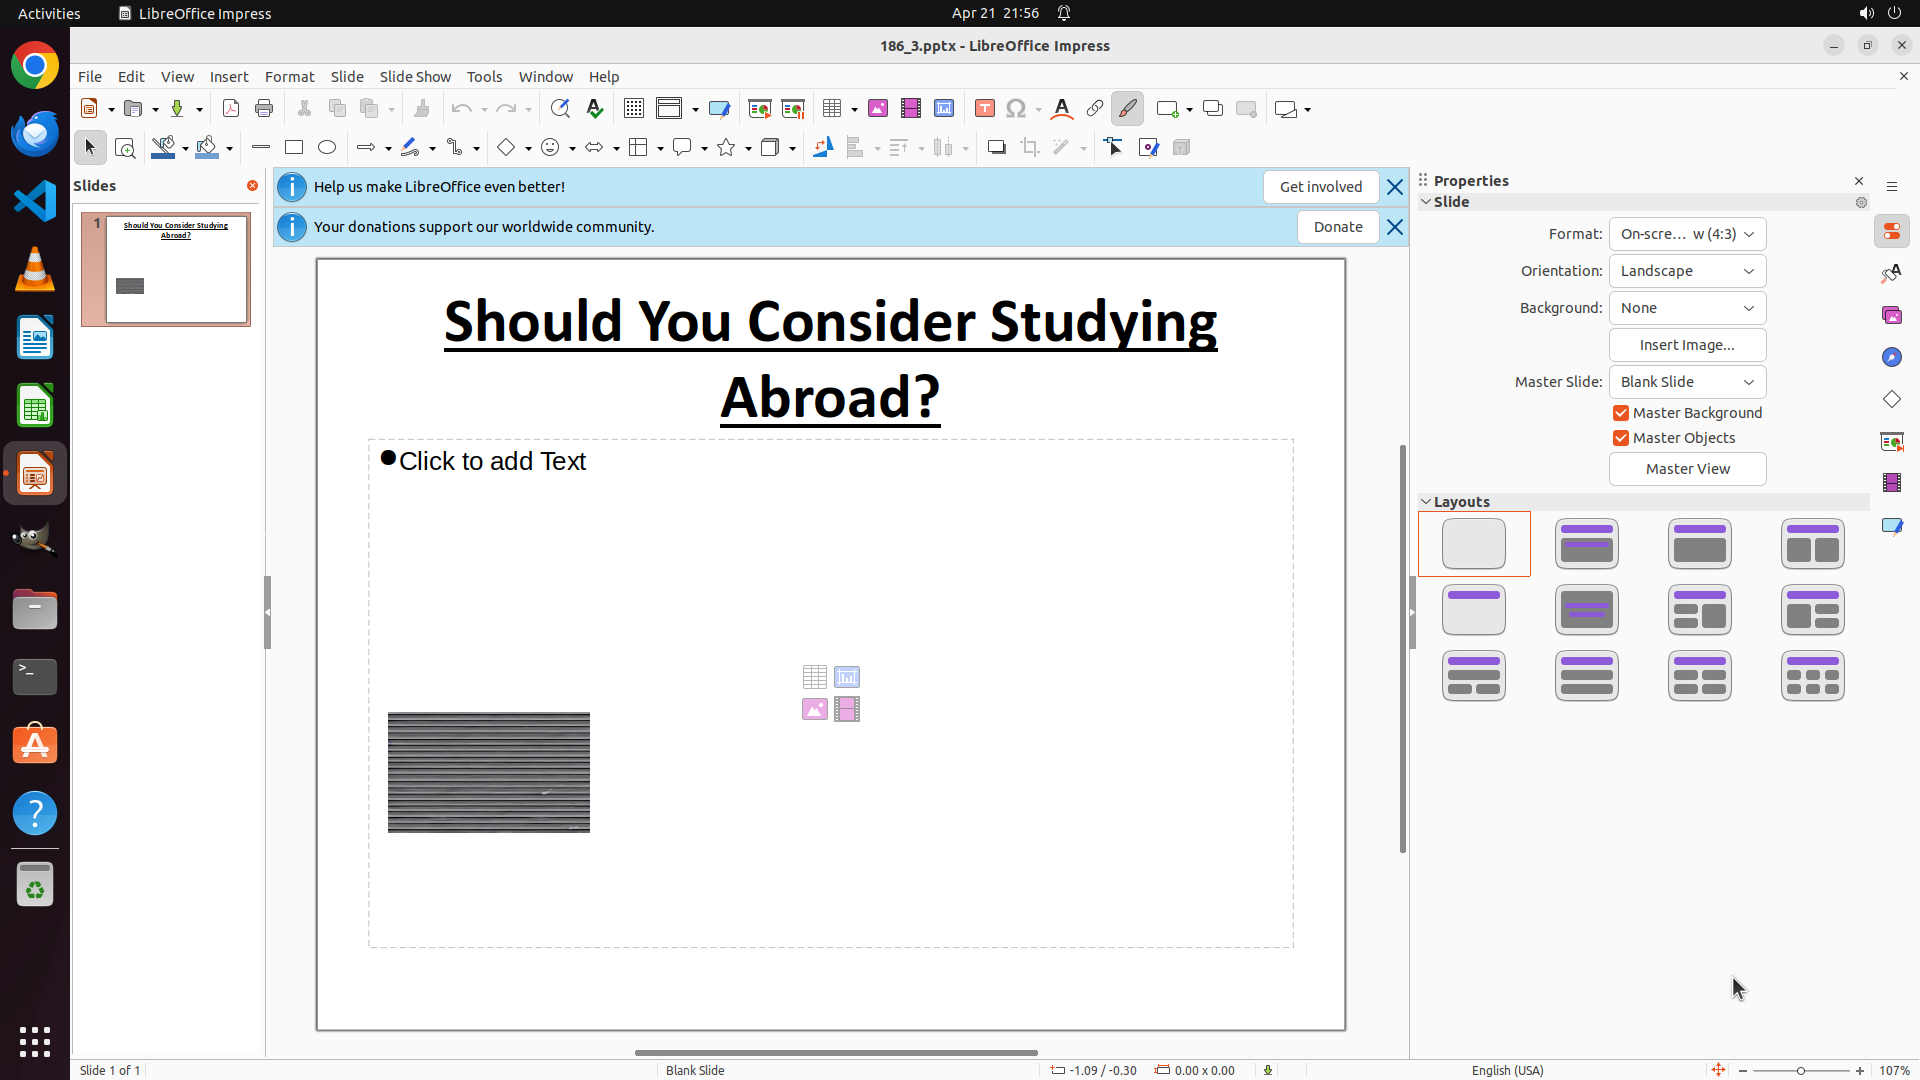The width and height of the screenshot is (1920, 1080).
Task: Open the Format menu
Action: 289,77
